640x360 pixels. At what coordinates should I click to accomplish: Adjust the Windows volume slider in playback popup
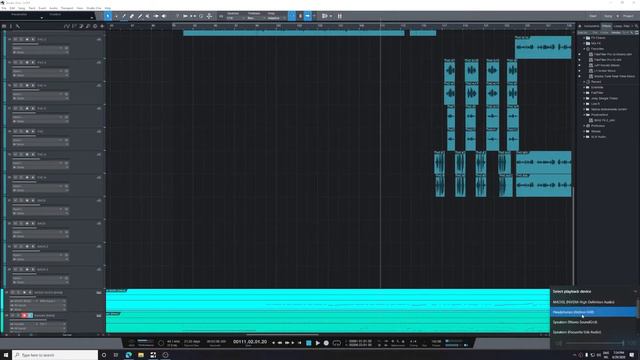click(595, 343)
